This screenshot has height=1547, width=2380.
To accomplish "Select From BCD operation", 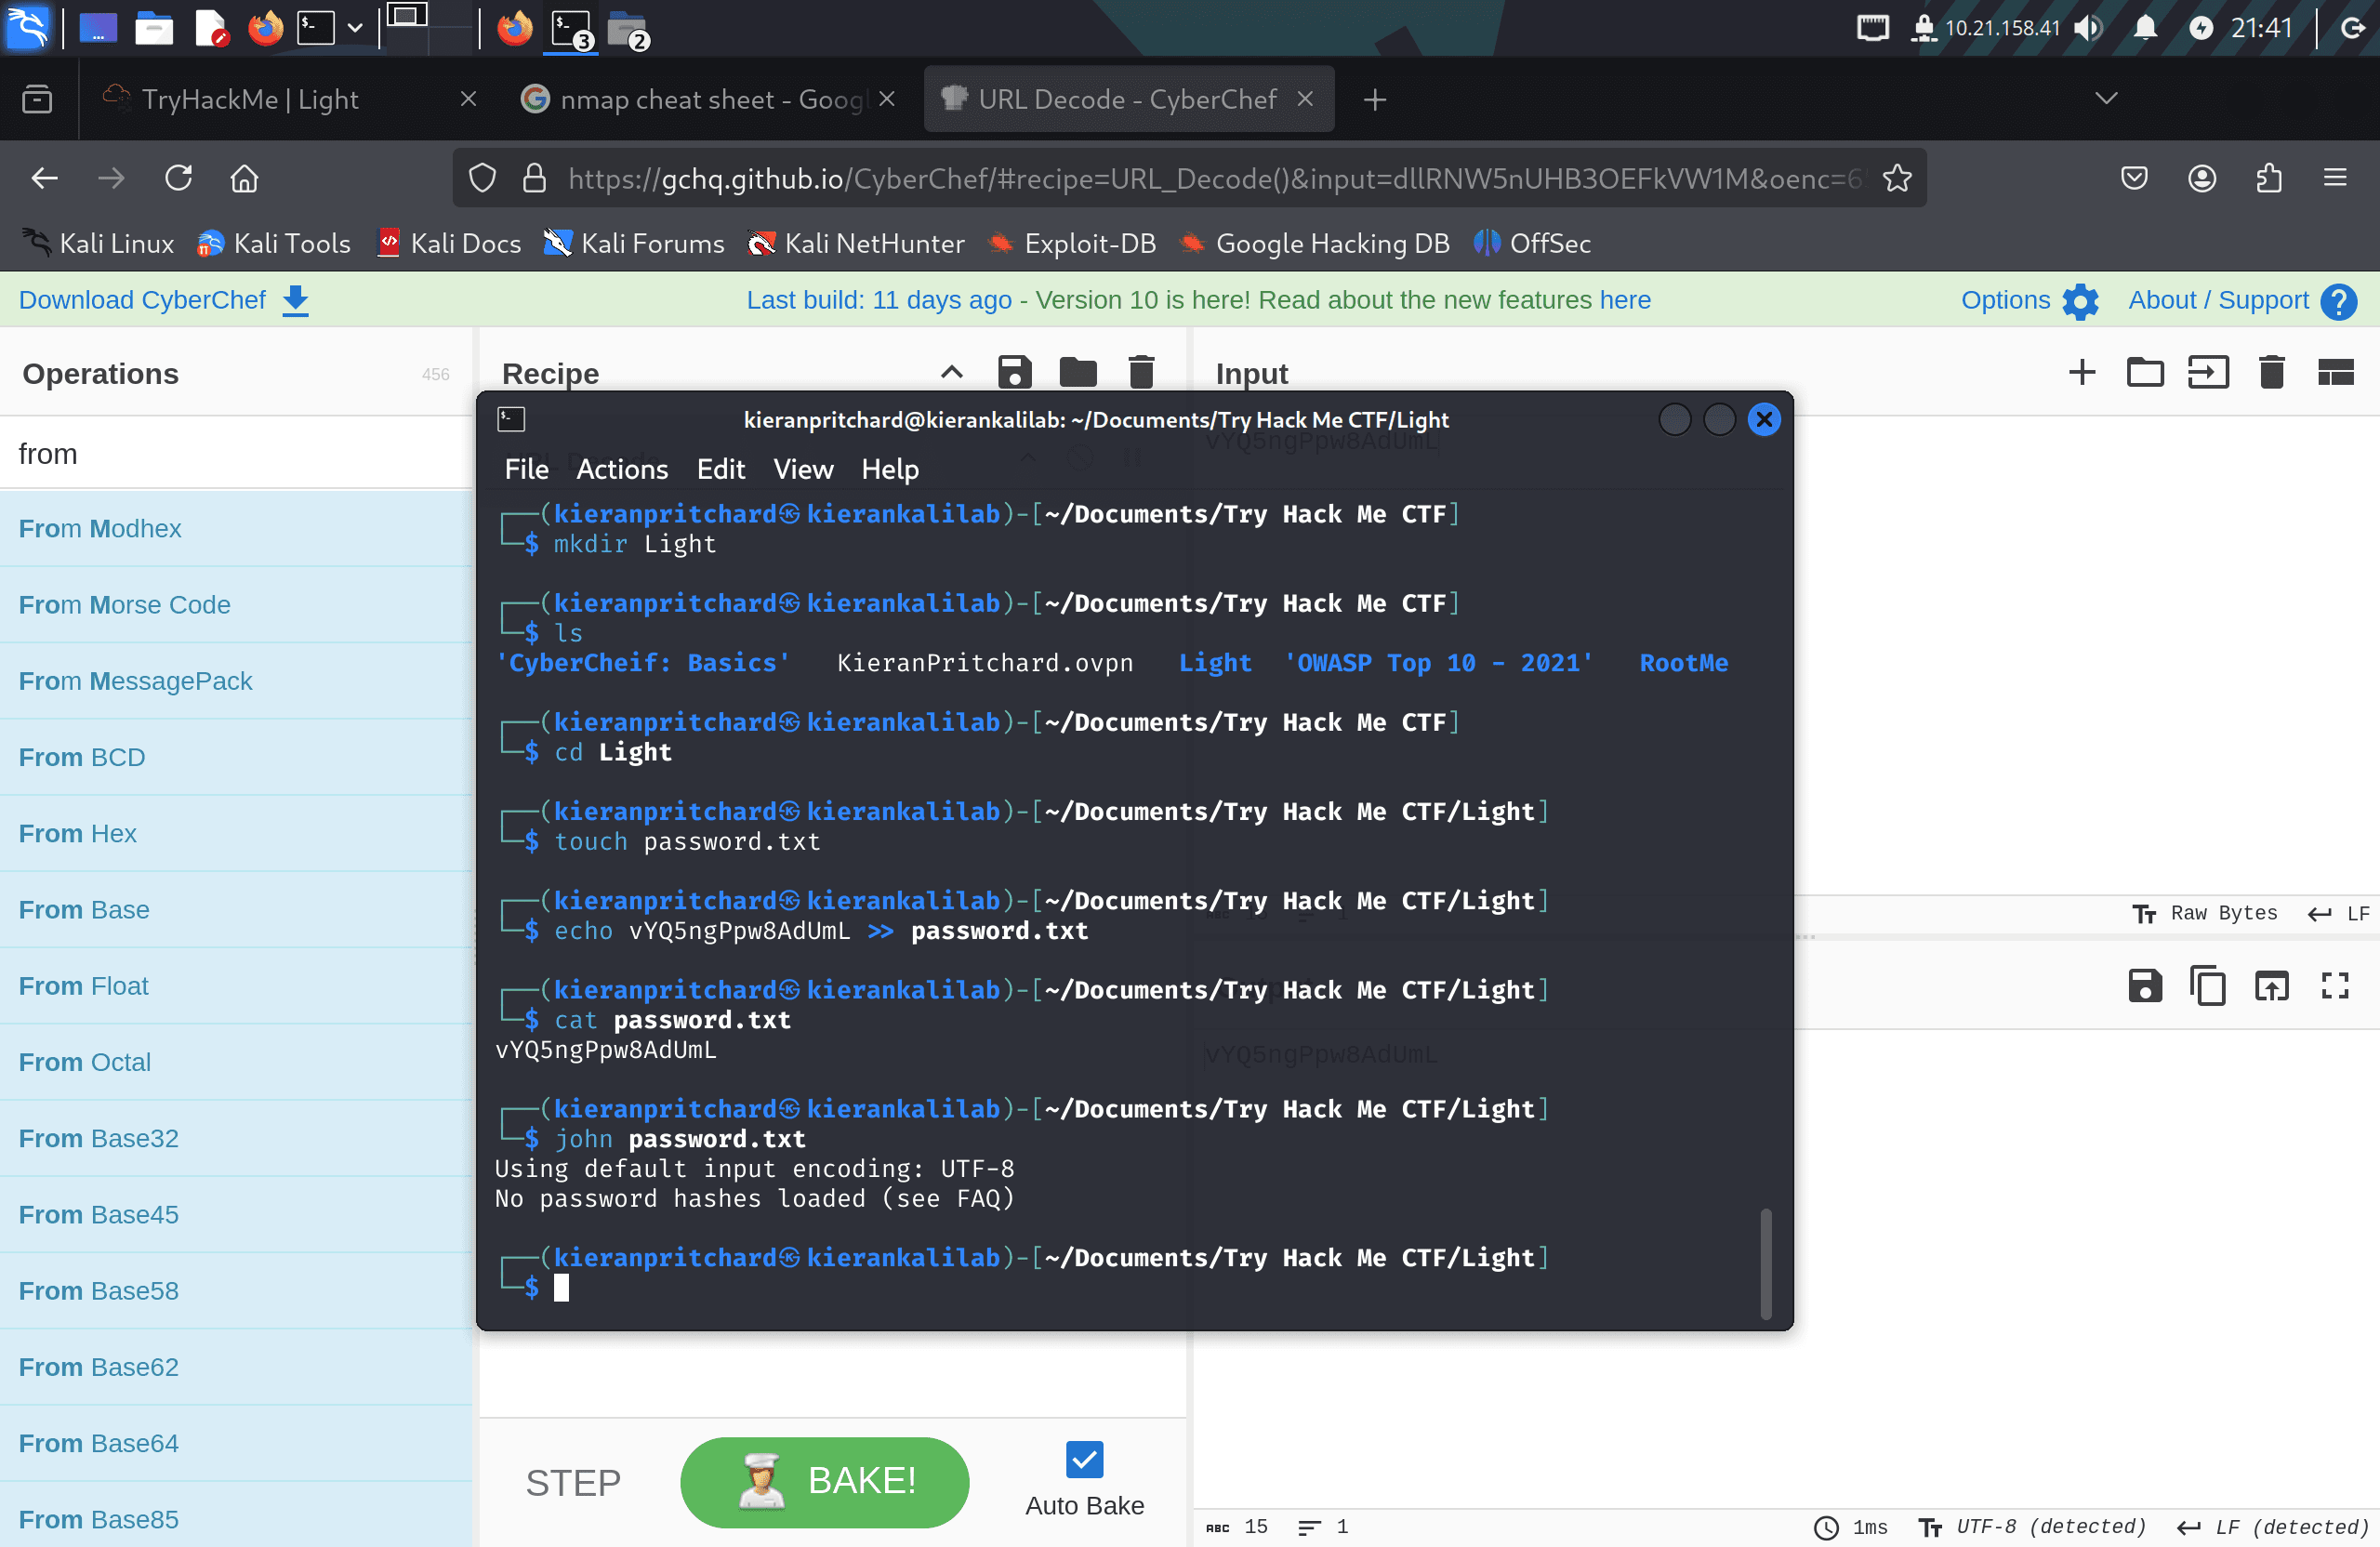I will pos(236,757).
